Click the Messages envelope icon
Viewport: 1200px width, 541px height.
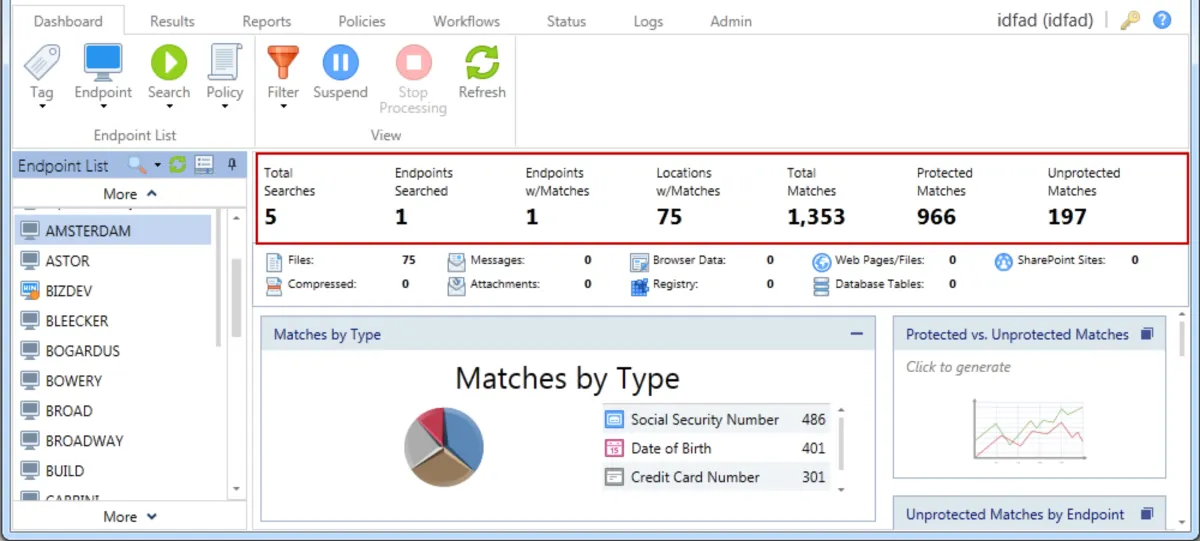coord(456,263)
